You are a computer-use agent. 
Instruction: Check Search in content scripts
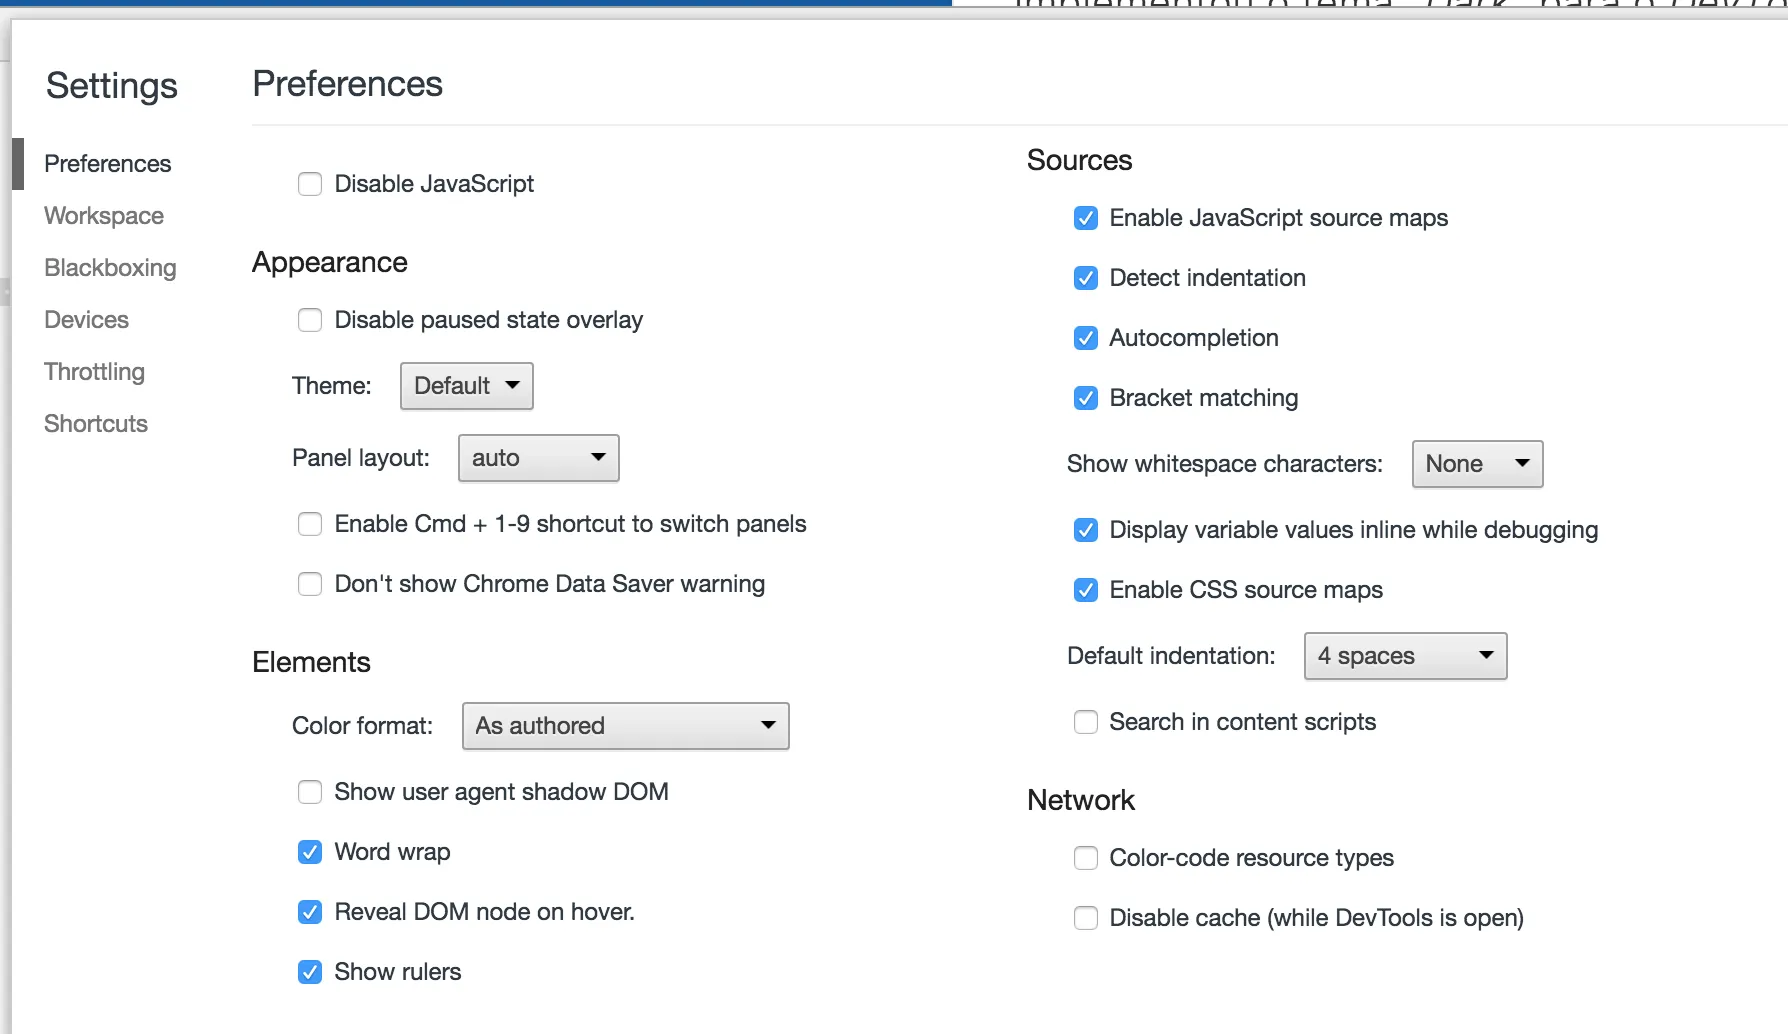pyautogui.click(x=1086, y=722)
